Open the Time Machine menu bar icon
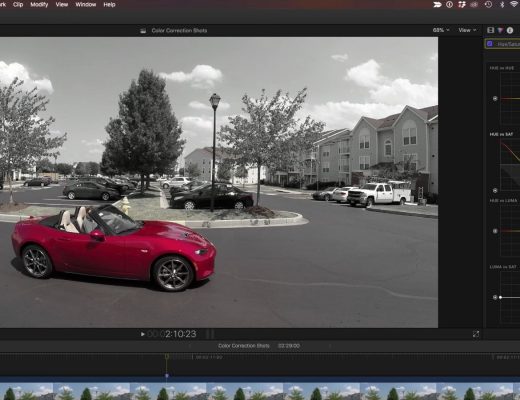This screenshot has width=520, height=400. 488,4
